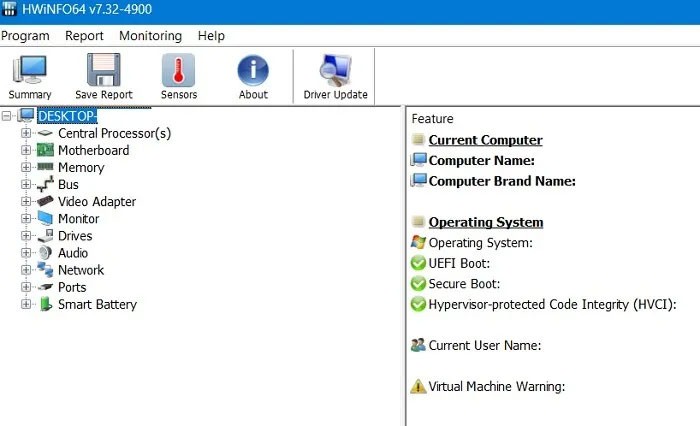
Task: Expand the Central Processor(s) node
Action: 26,133
